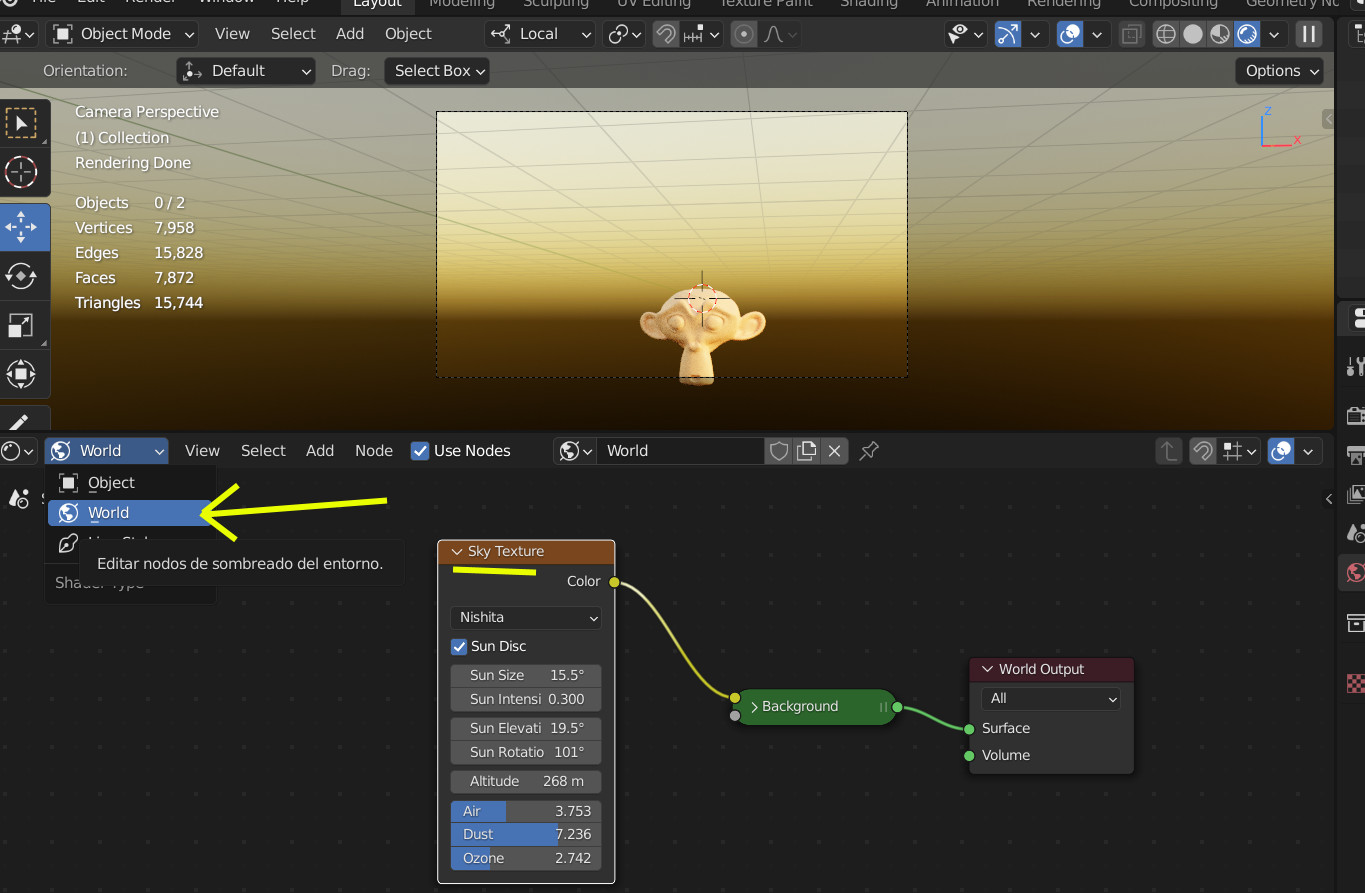This screenshot has height=893, width=1365.
Task: Open the viewport overlays options dropdown arrow
Action: click(1097, 34)
